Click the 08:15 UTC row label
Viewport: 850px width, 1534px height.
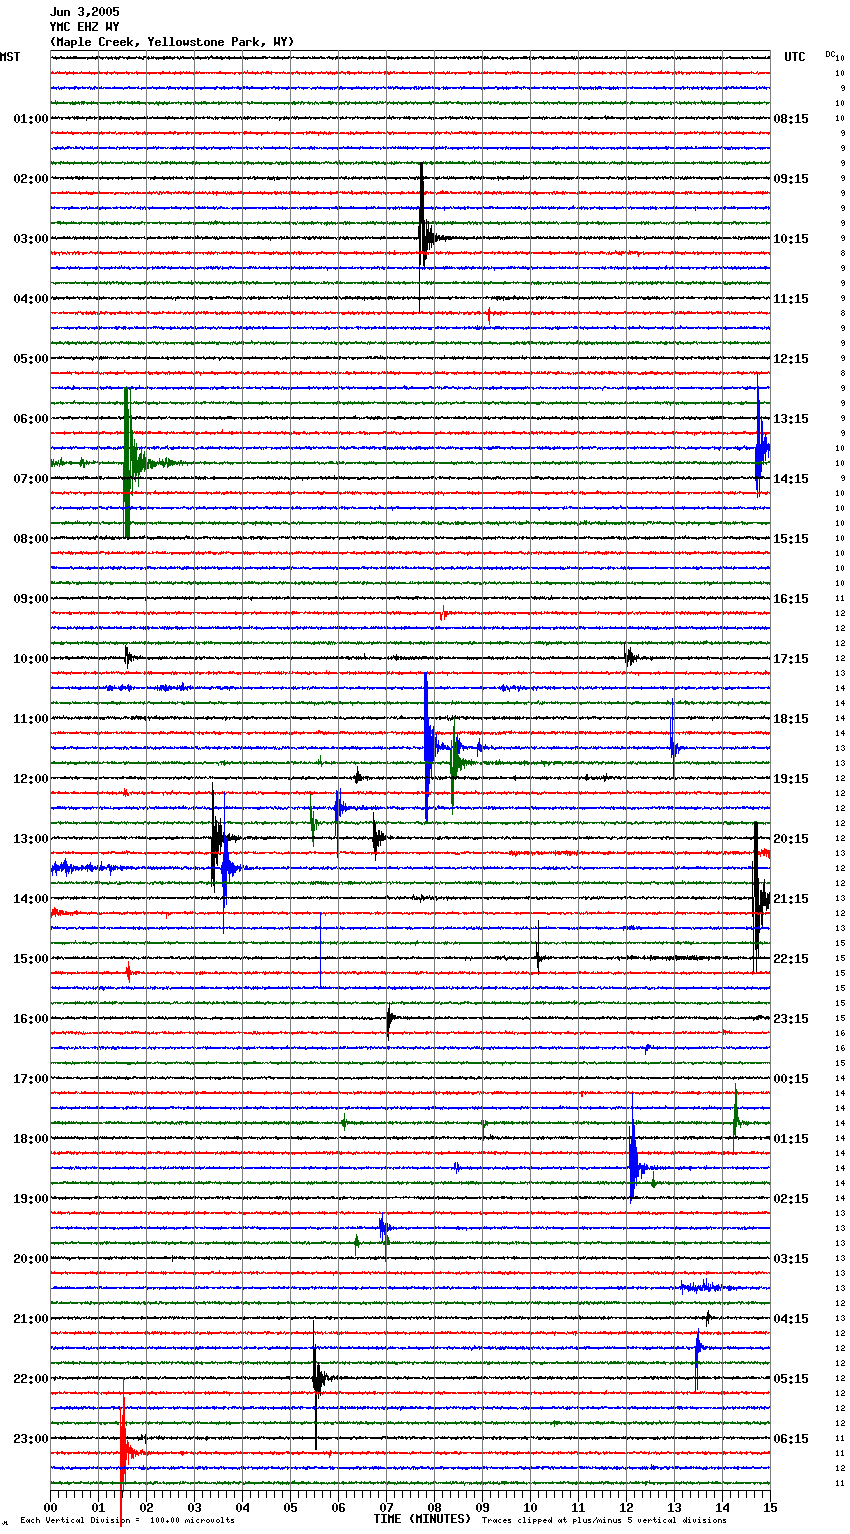tap(791, 119)
